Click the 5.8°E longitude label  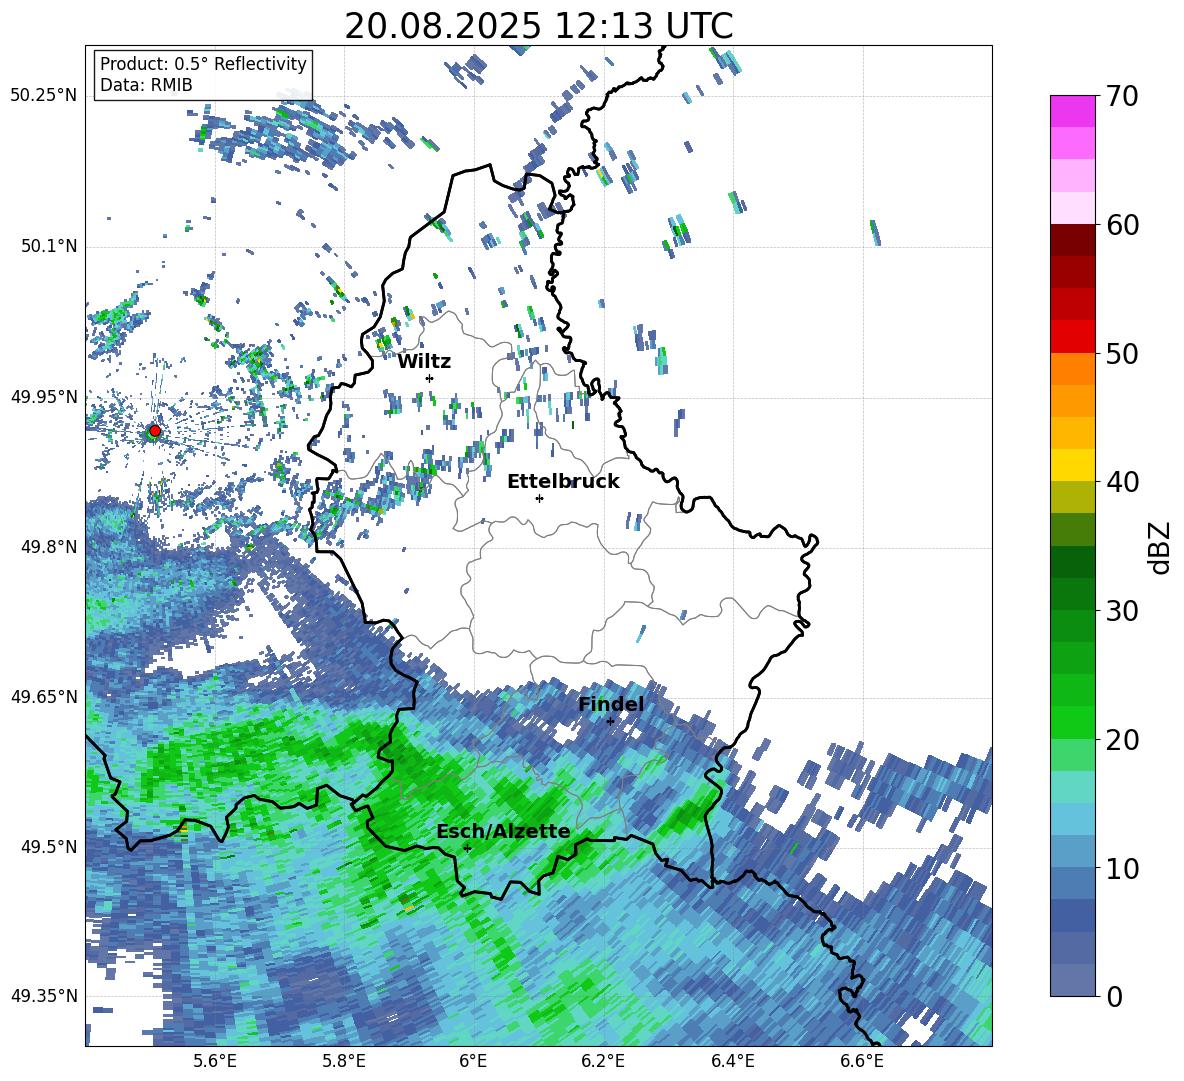[344, 1061]
